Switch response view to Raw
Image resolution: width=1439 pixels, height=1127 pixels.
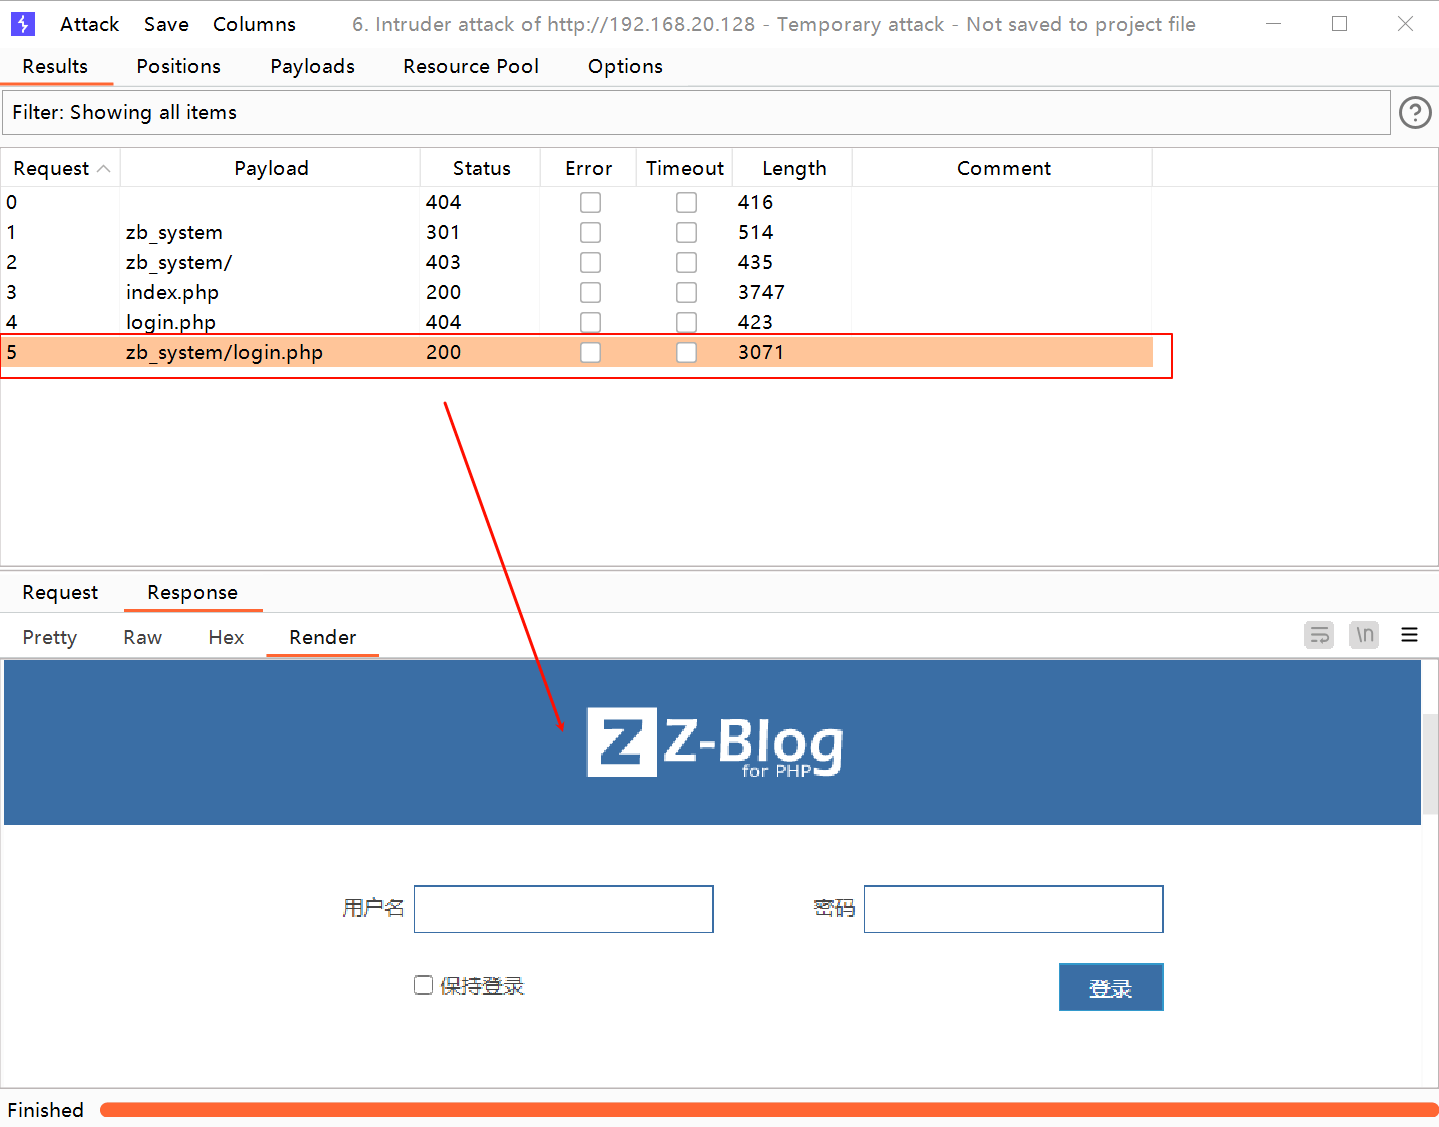coord(143,637)
